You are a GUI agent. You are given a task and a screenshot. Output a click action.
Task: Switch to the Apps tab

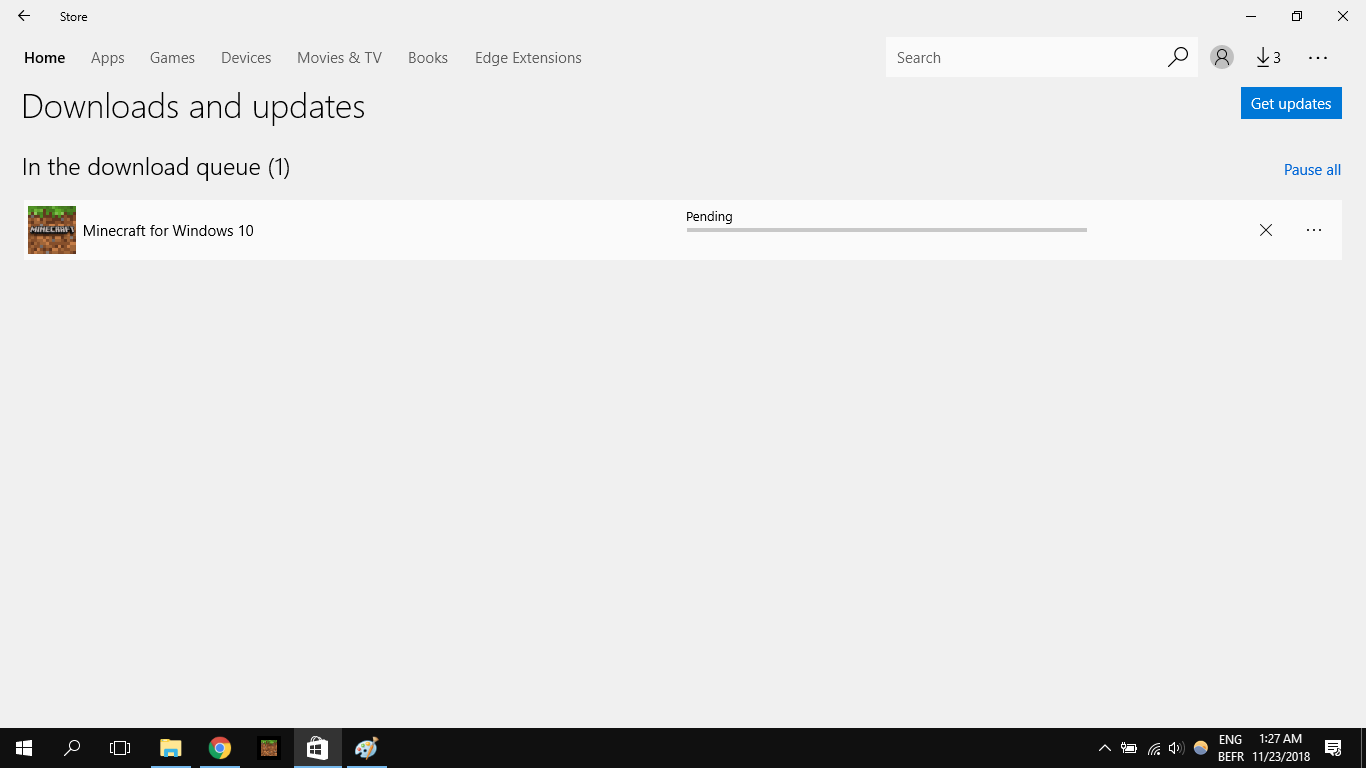108,58
